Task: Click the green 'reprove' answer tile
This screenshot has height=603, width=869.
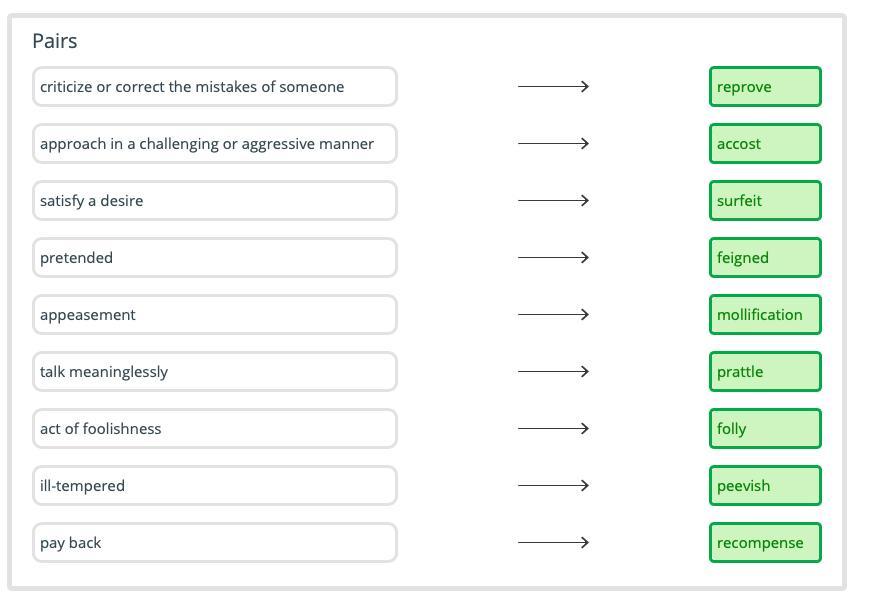Action: [x=765, y=87]
